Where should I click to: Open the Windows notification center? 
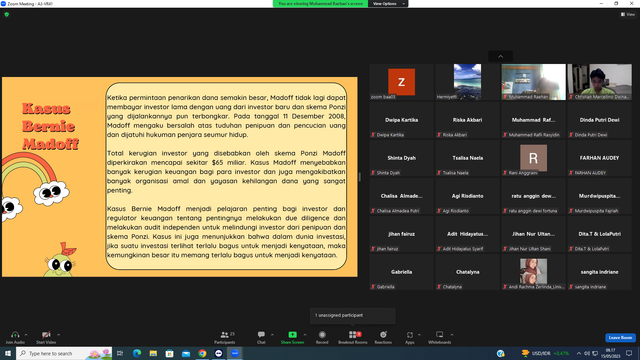coord(629,353)
